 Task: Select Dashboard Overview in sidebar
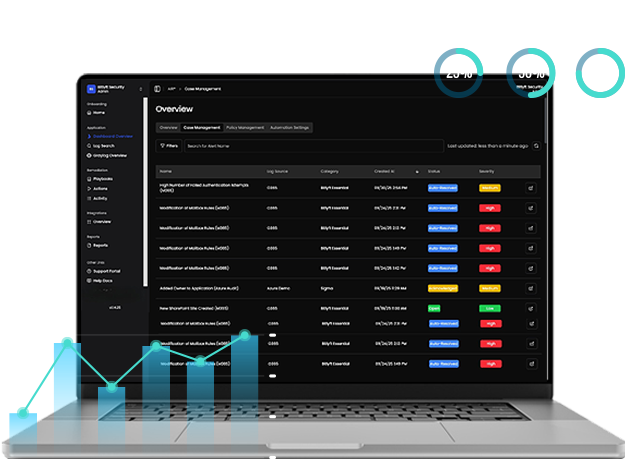[x=110, y=135]
